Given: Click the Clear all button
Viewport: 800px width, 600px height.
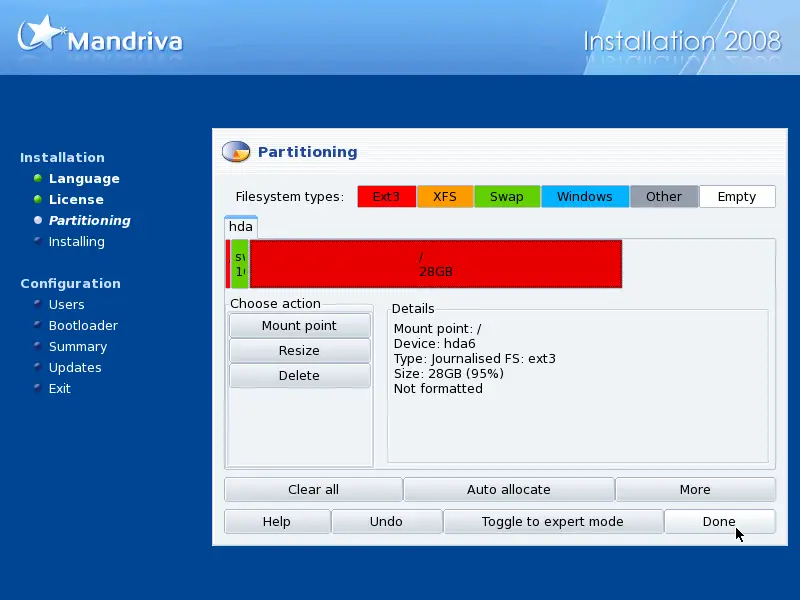Looking at the screenshot, I should point(313,489).
